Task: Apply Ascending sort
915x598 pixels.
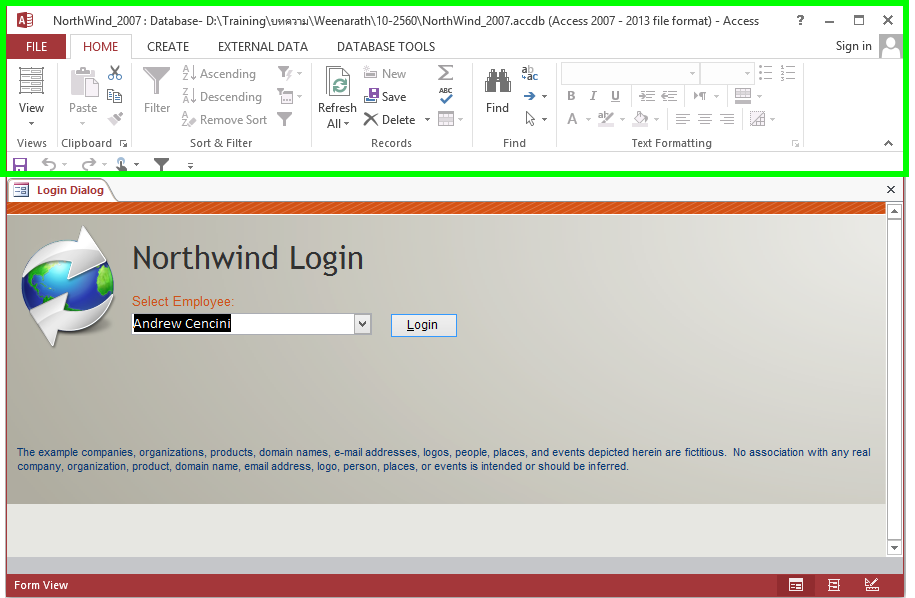Action: tap(219, 73)
